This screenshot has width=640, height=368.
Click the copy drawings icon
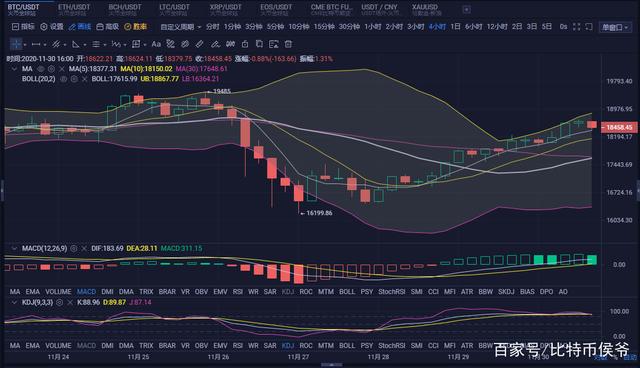click(x=259, y=44)
